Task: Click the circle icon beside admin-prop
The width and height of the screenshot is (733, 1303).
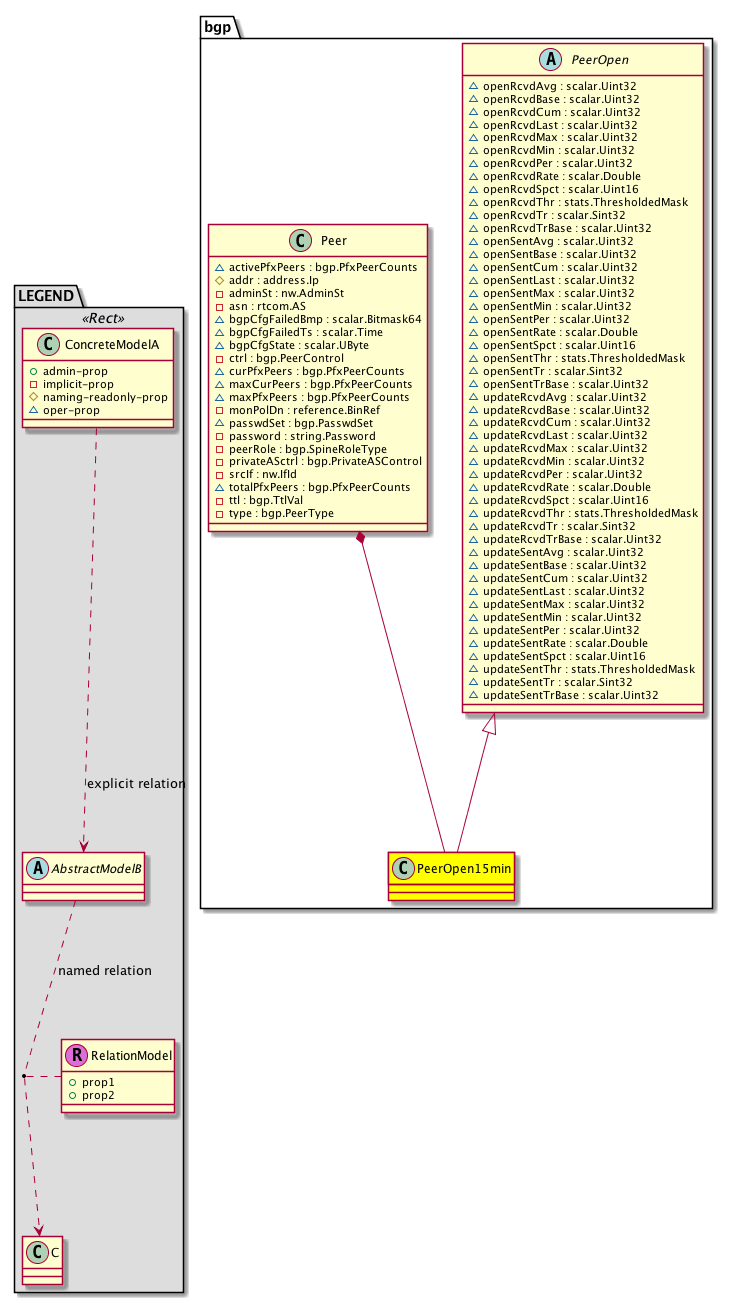Action: [x=33, y=371]
